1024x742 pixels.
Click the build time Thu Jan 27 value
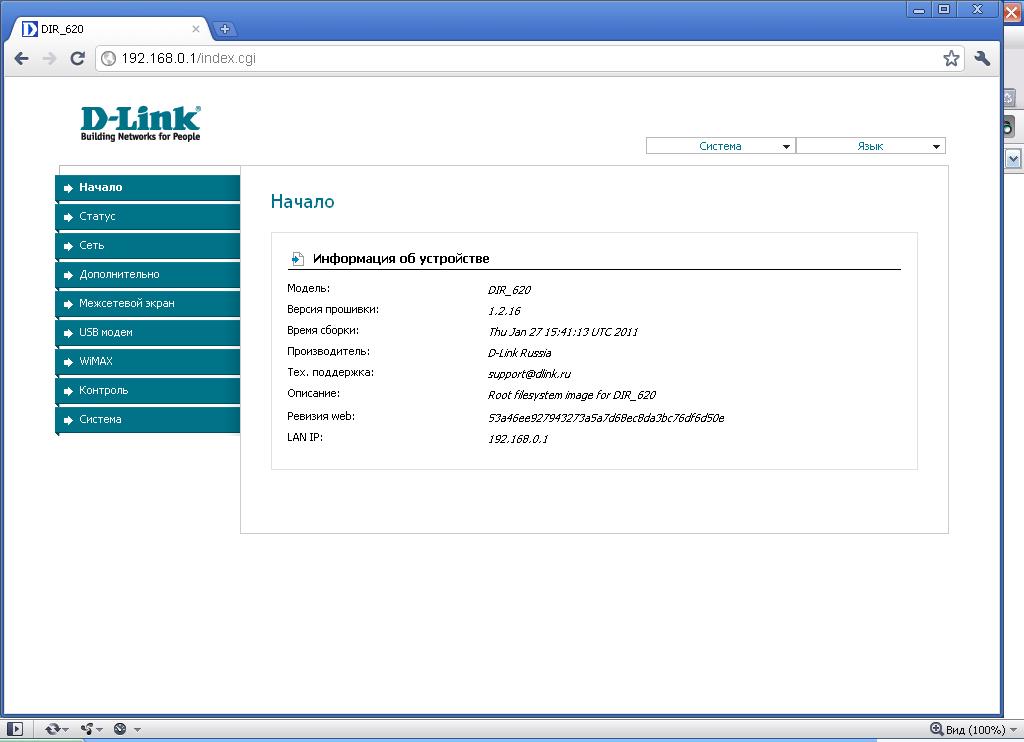[x=562, y=332]
